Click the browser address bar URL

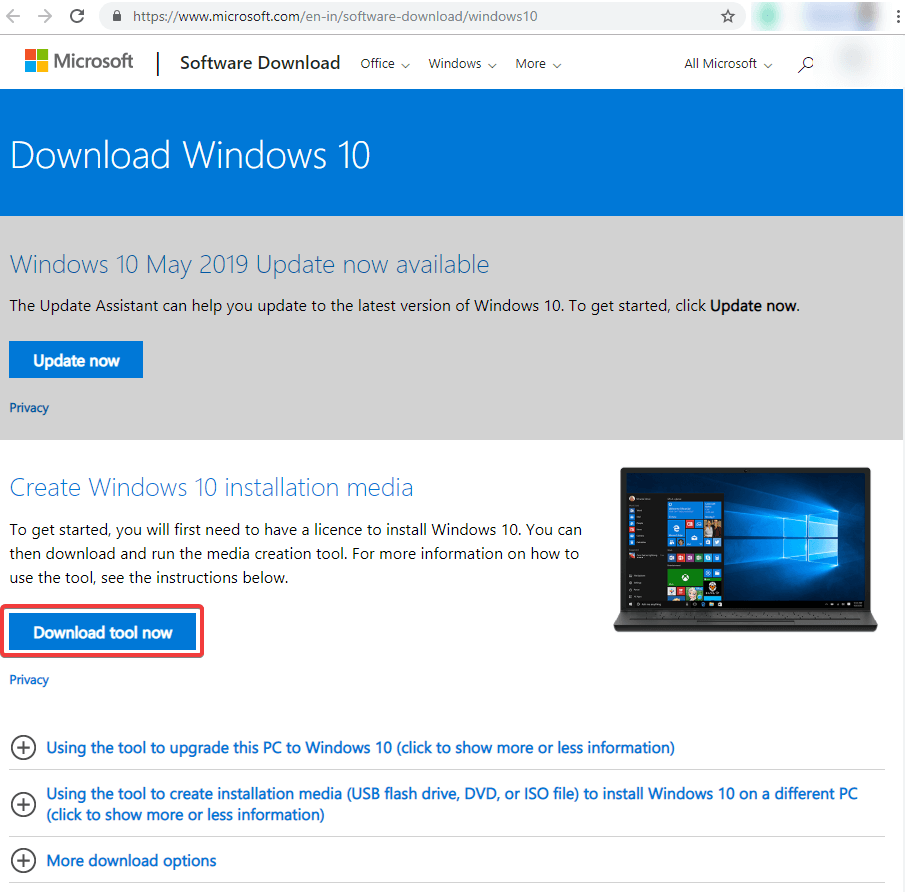(x=335, y=16)
